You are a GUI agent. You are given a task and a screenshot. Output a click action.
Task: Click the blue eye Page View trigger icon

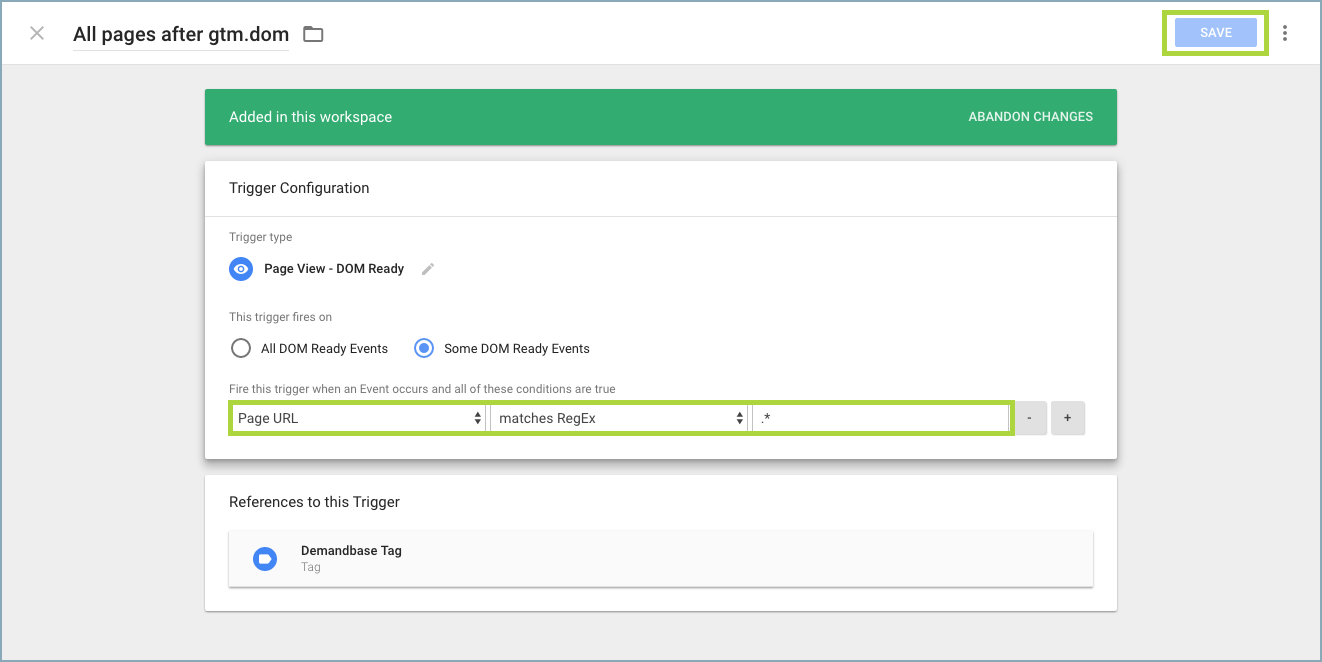tap(241, 269)
